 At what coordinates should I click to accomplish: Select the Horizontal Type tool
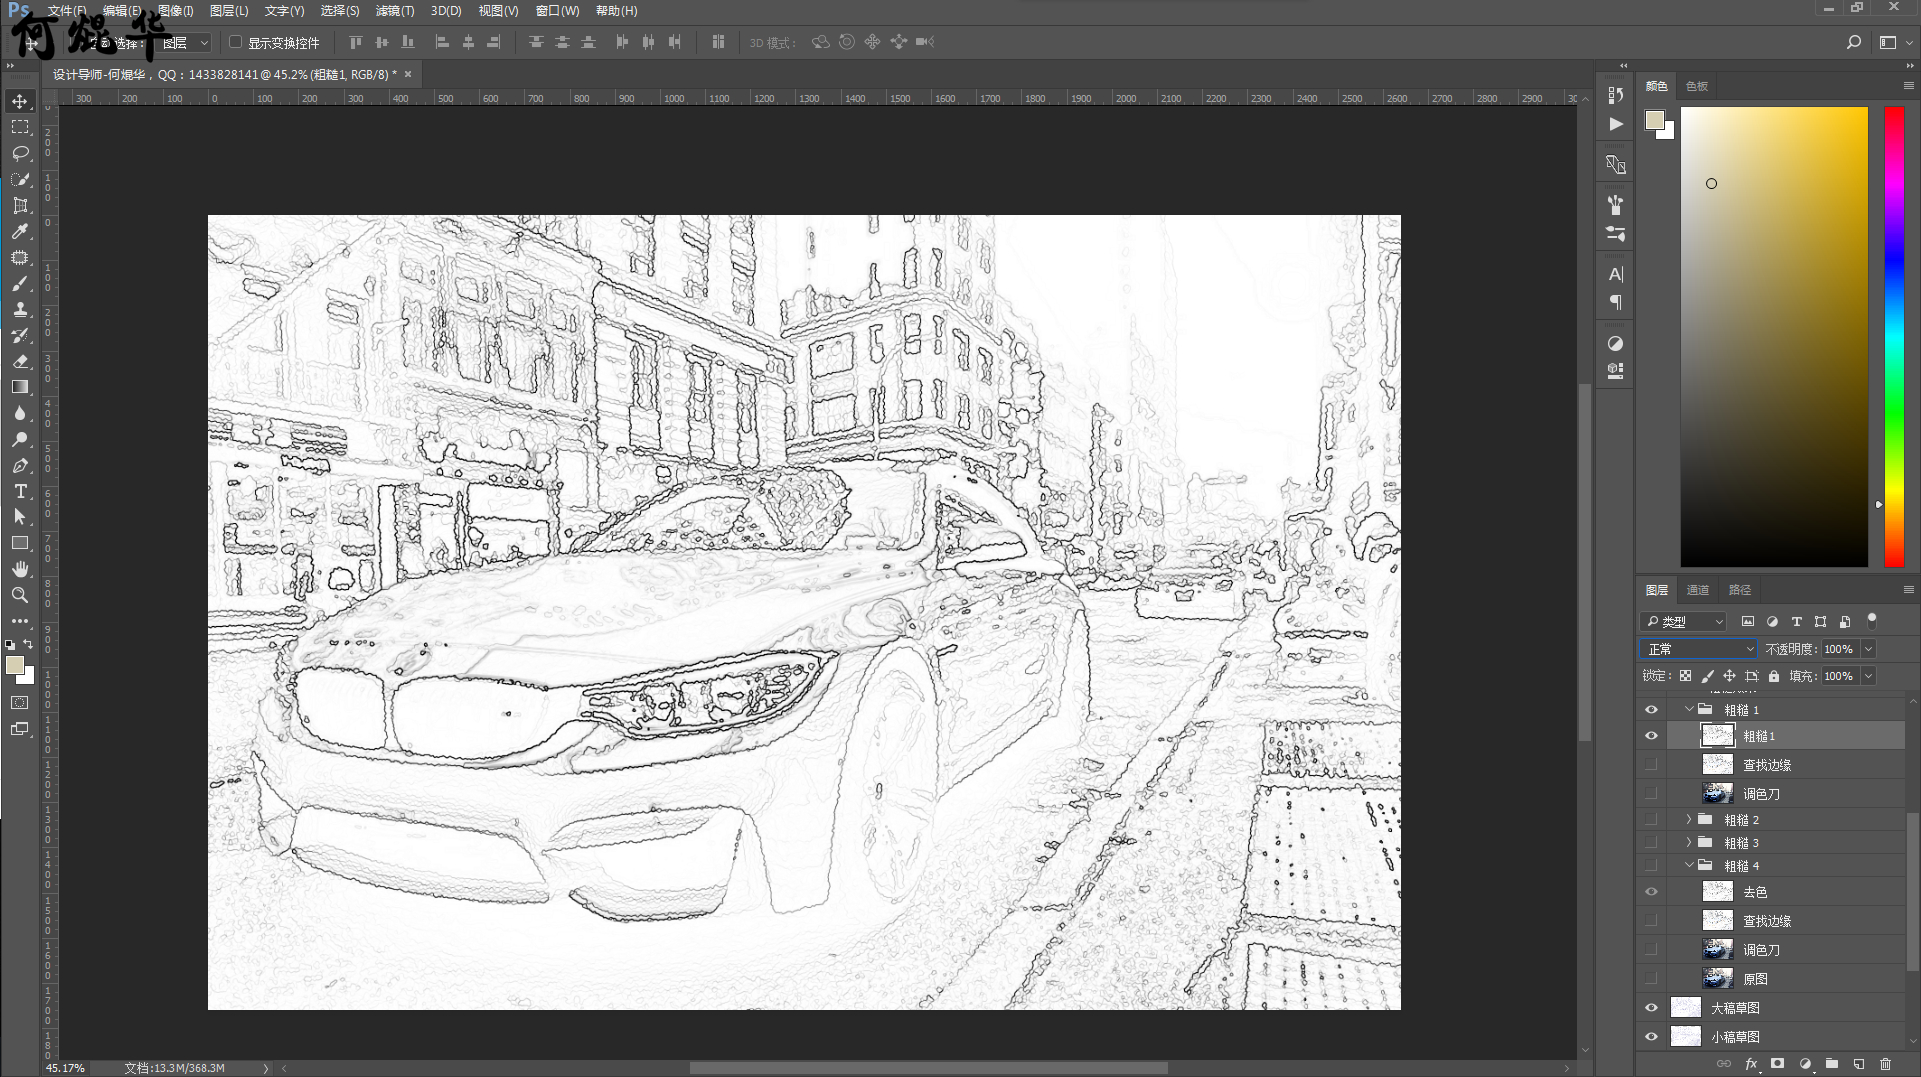tap(20, 491)
